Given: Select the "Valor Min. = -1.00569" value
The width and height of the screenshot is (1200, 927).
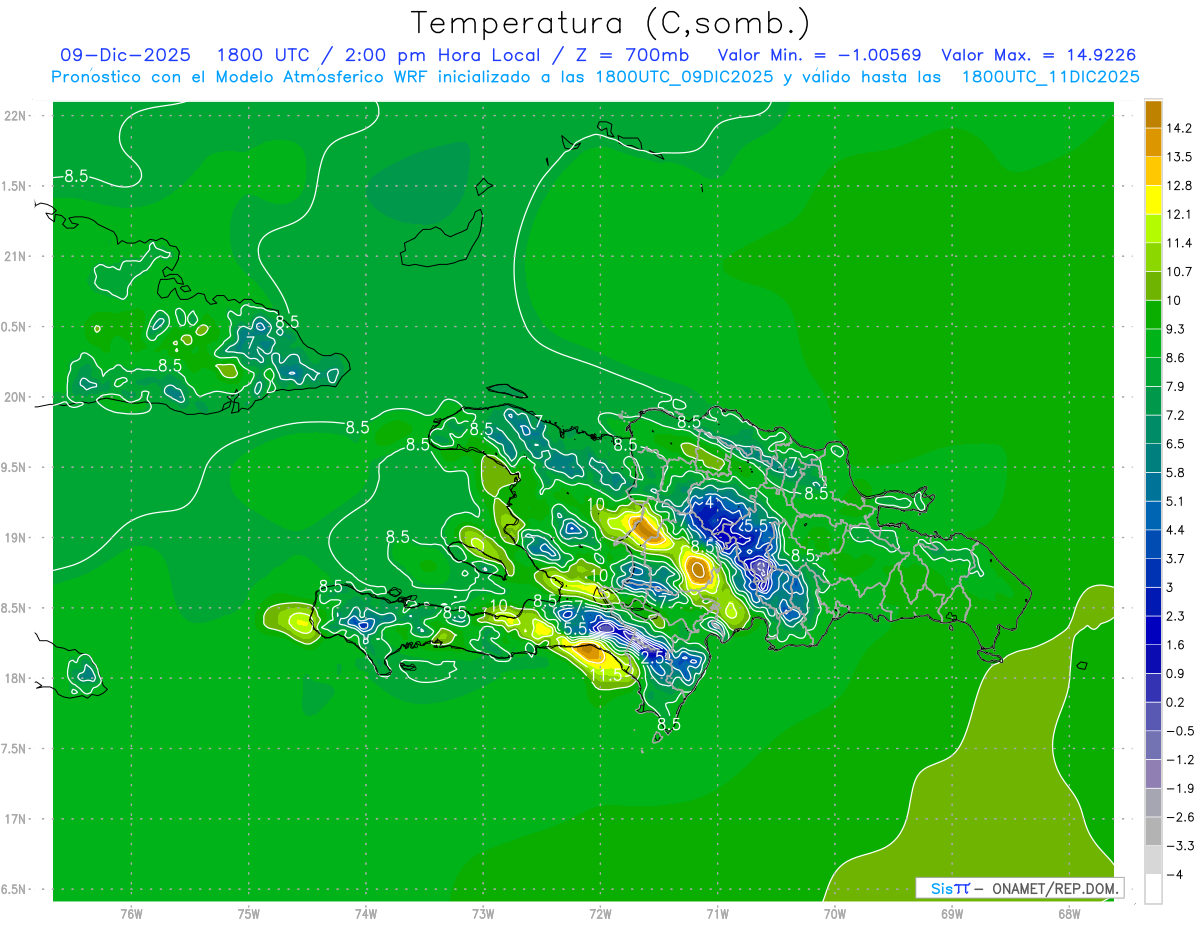Looking at the screenshot, I should click(x=820, y=56).
